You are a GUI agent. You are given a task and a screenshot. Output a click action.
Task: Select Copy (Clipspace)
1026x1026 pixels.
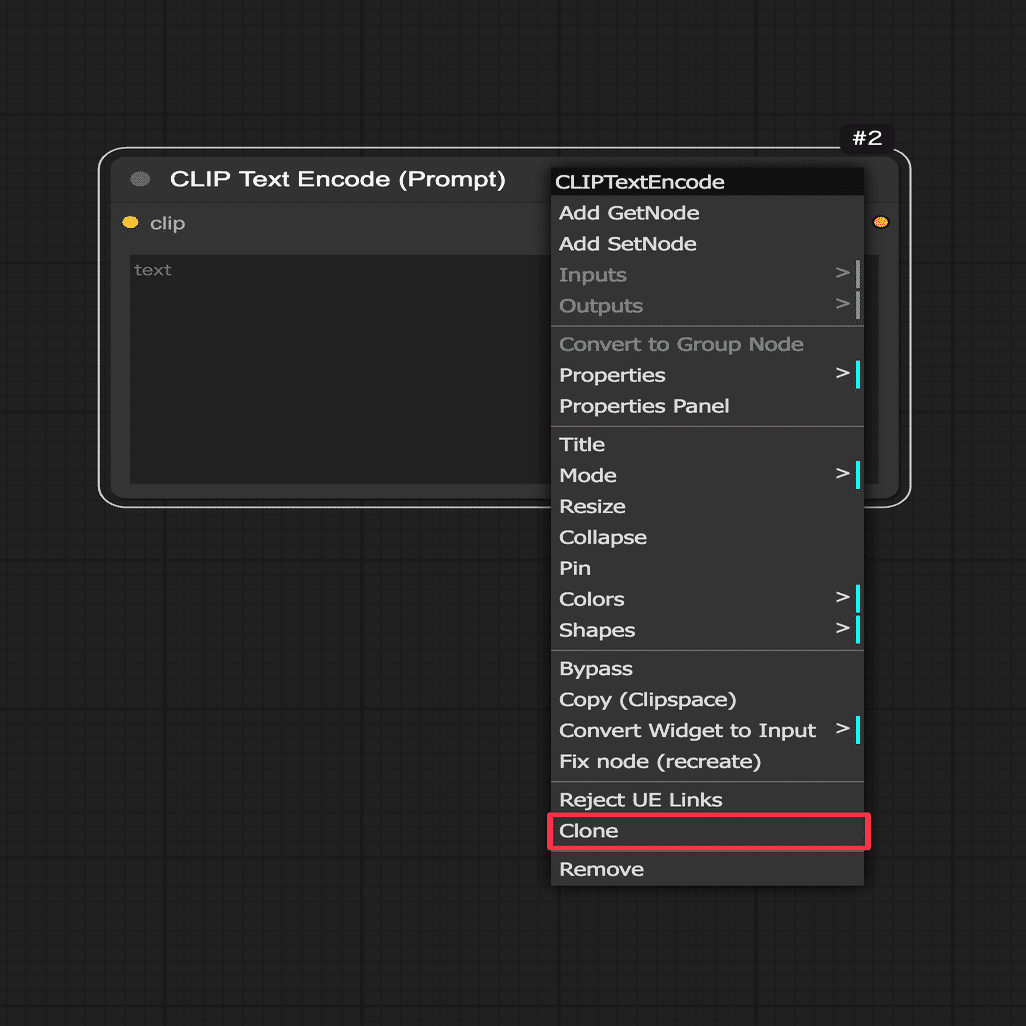pyautogui.click(x=707, y=699)
